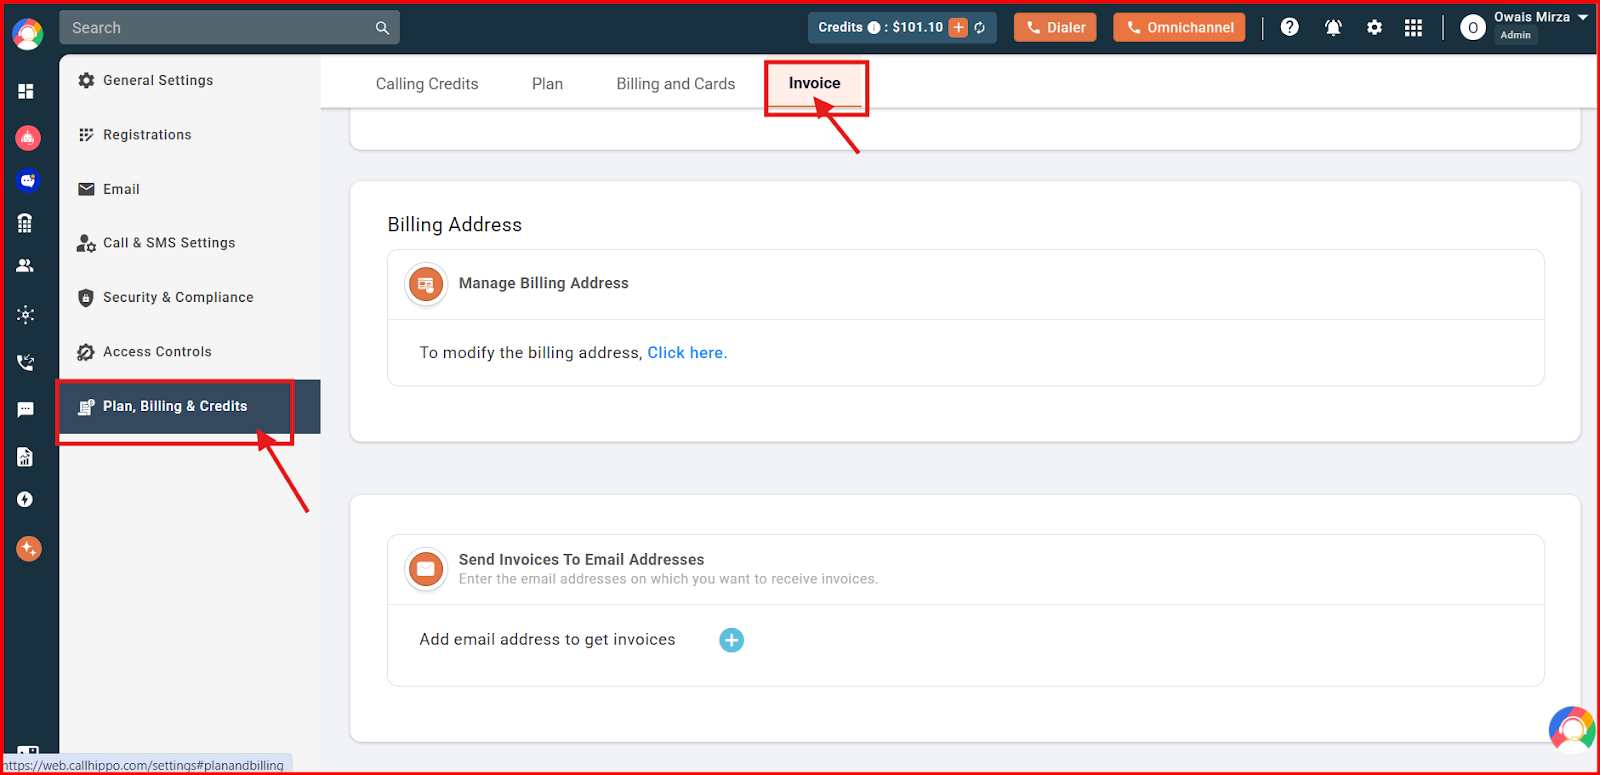Viewport: 1600px width, 775px height.
Task: Open Registrations in the sidebar
Action: [x=190, y=135]
